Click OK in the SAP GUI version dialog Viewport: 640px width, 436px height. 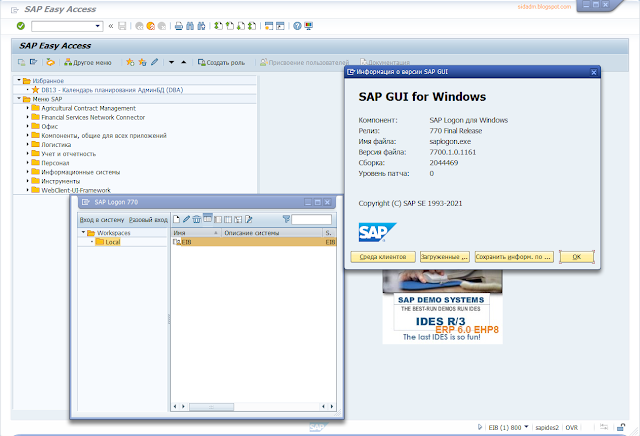pyautogui.click(x=576, y=257)
